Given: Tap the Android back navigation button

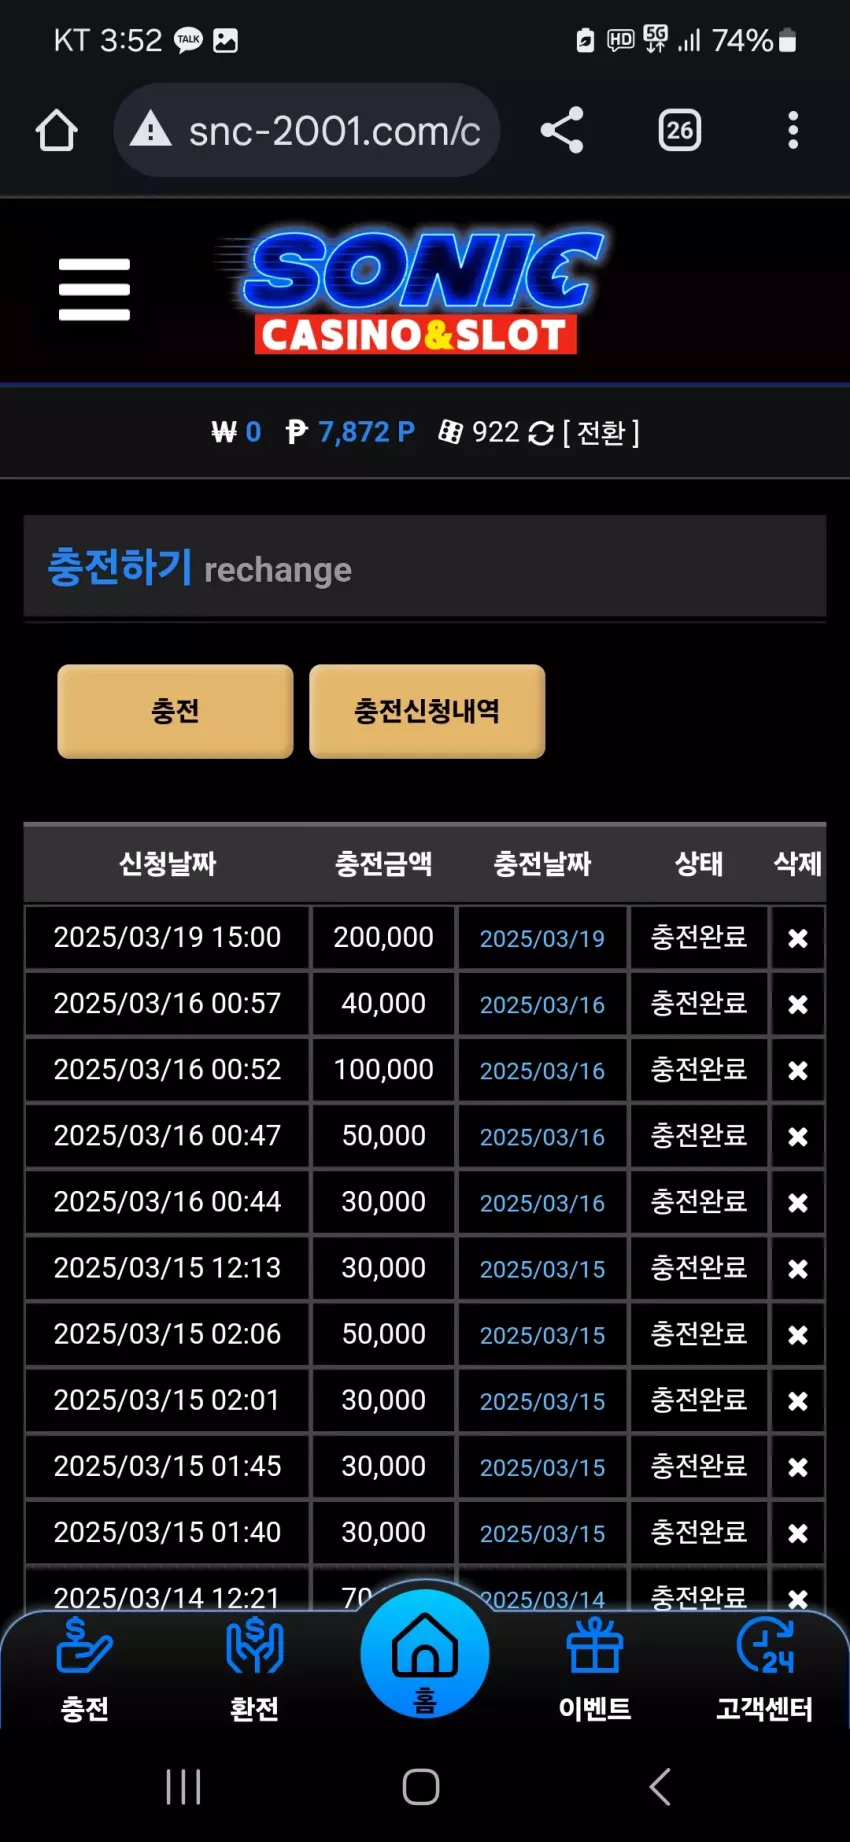Looking at the screenshot, I should click(x=660, y=1786).
